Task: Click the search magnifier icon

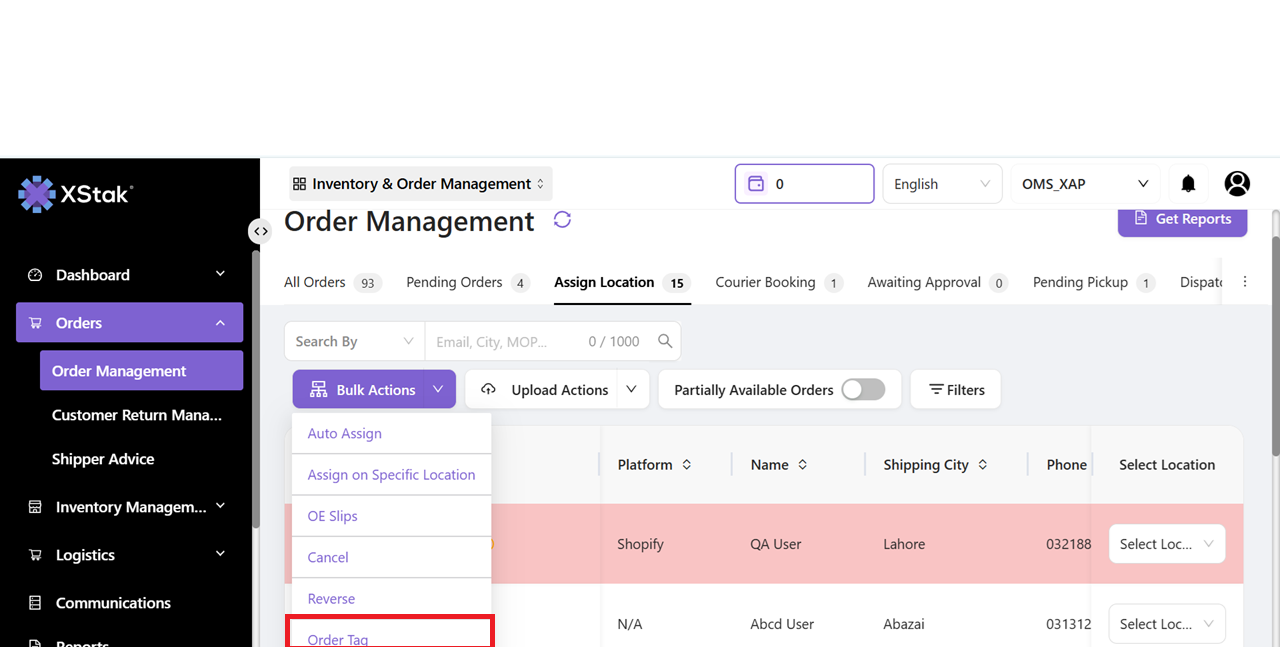Action: [665, 341]
